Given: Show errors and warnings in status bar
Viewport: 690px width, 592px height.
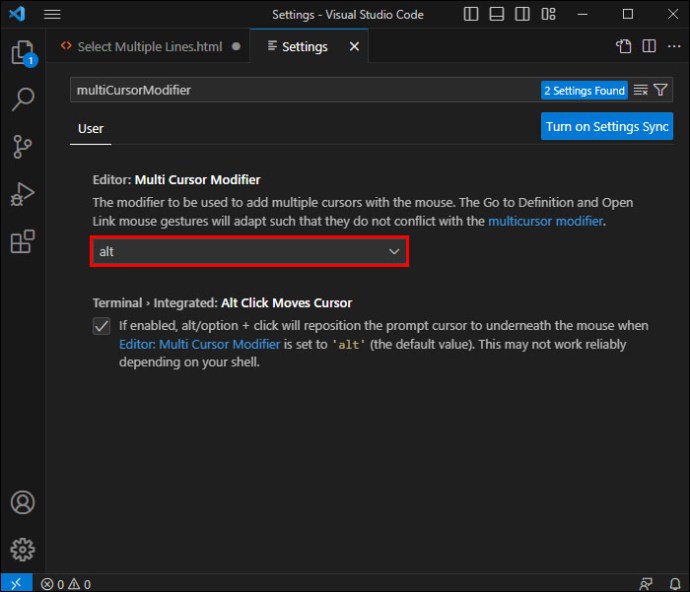Looking at the screenshot, I should click(x=66, y=584).
